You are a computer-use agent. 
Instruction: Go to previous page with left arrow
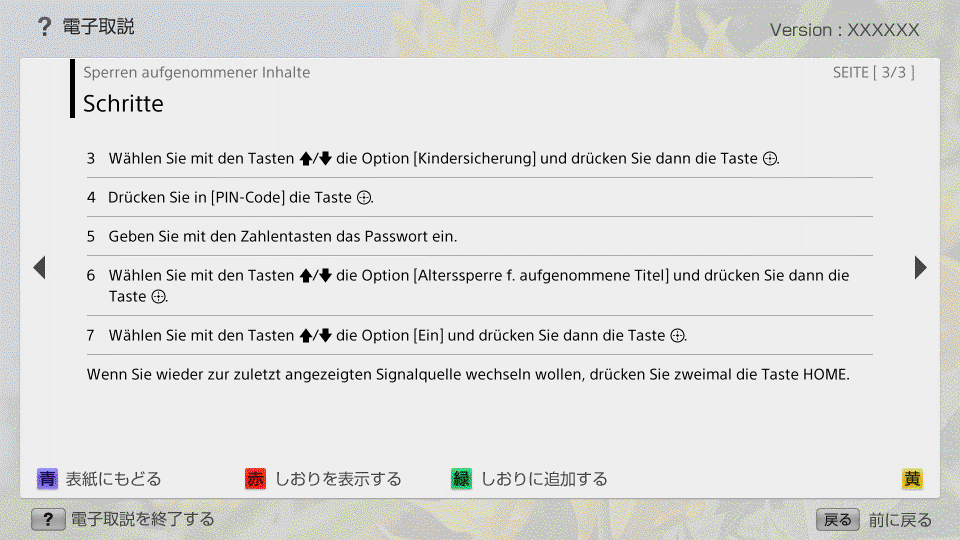39,267
